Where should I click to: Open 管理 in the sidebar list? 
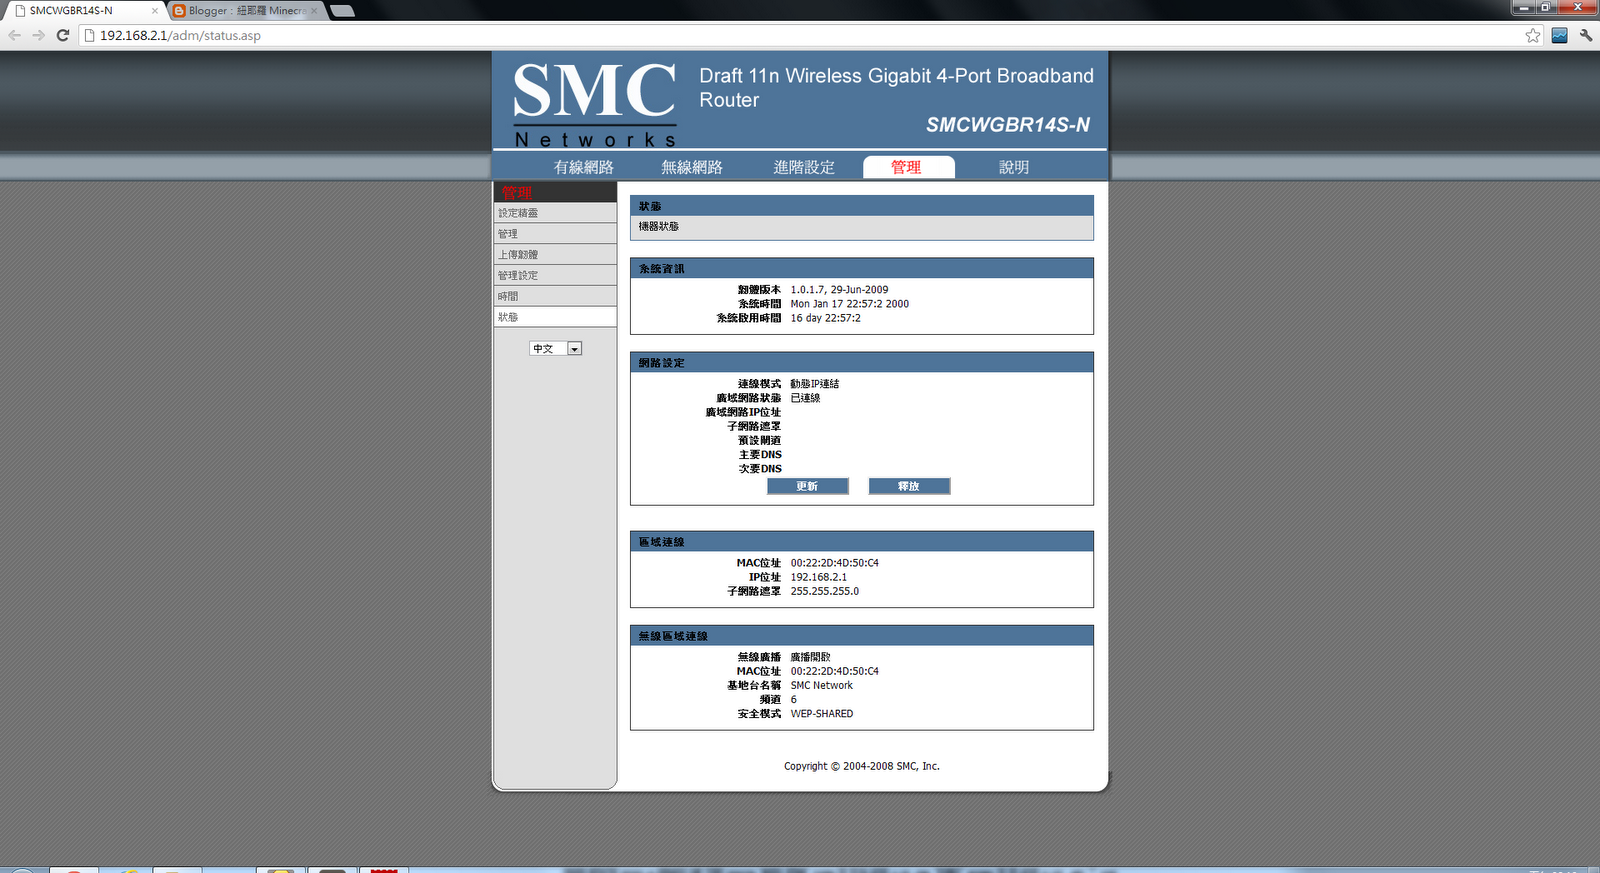(555, 234)
